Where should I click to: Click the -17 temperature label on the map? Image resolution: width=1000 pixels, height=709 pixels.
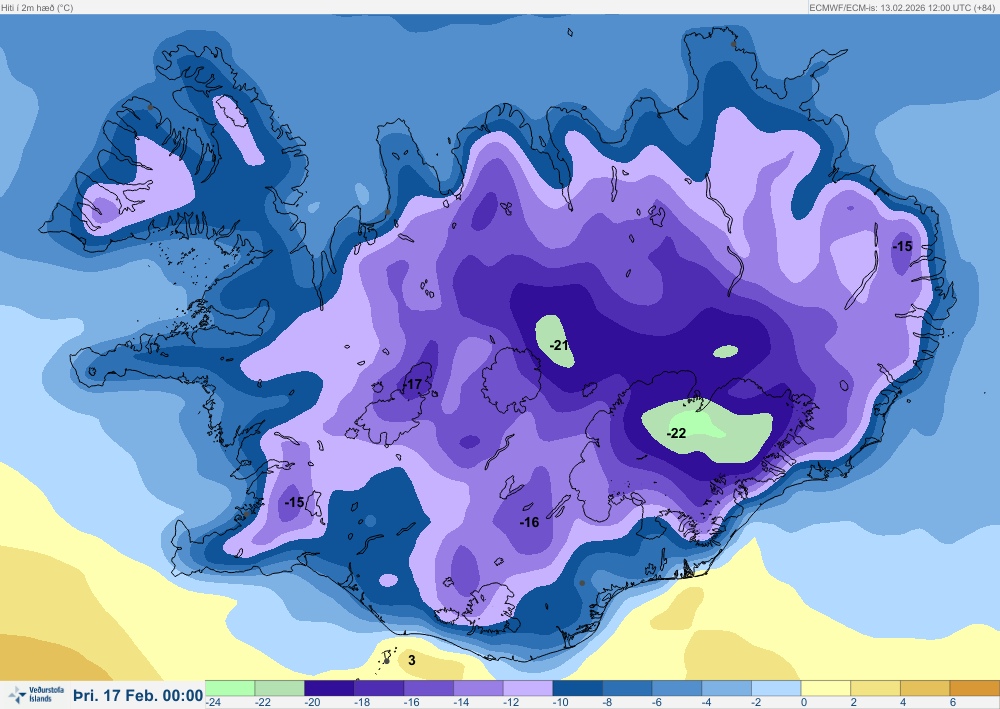click(412, 384)
